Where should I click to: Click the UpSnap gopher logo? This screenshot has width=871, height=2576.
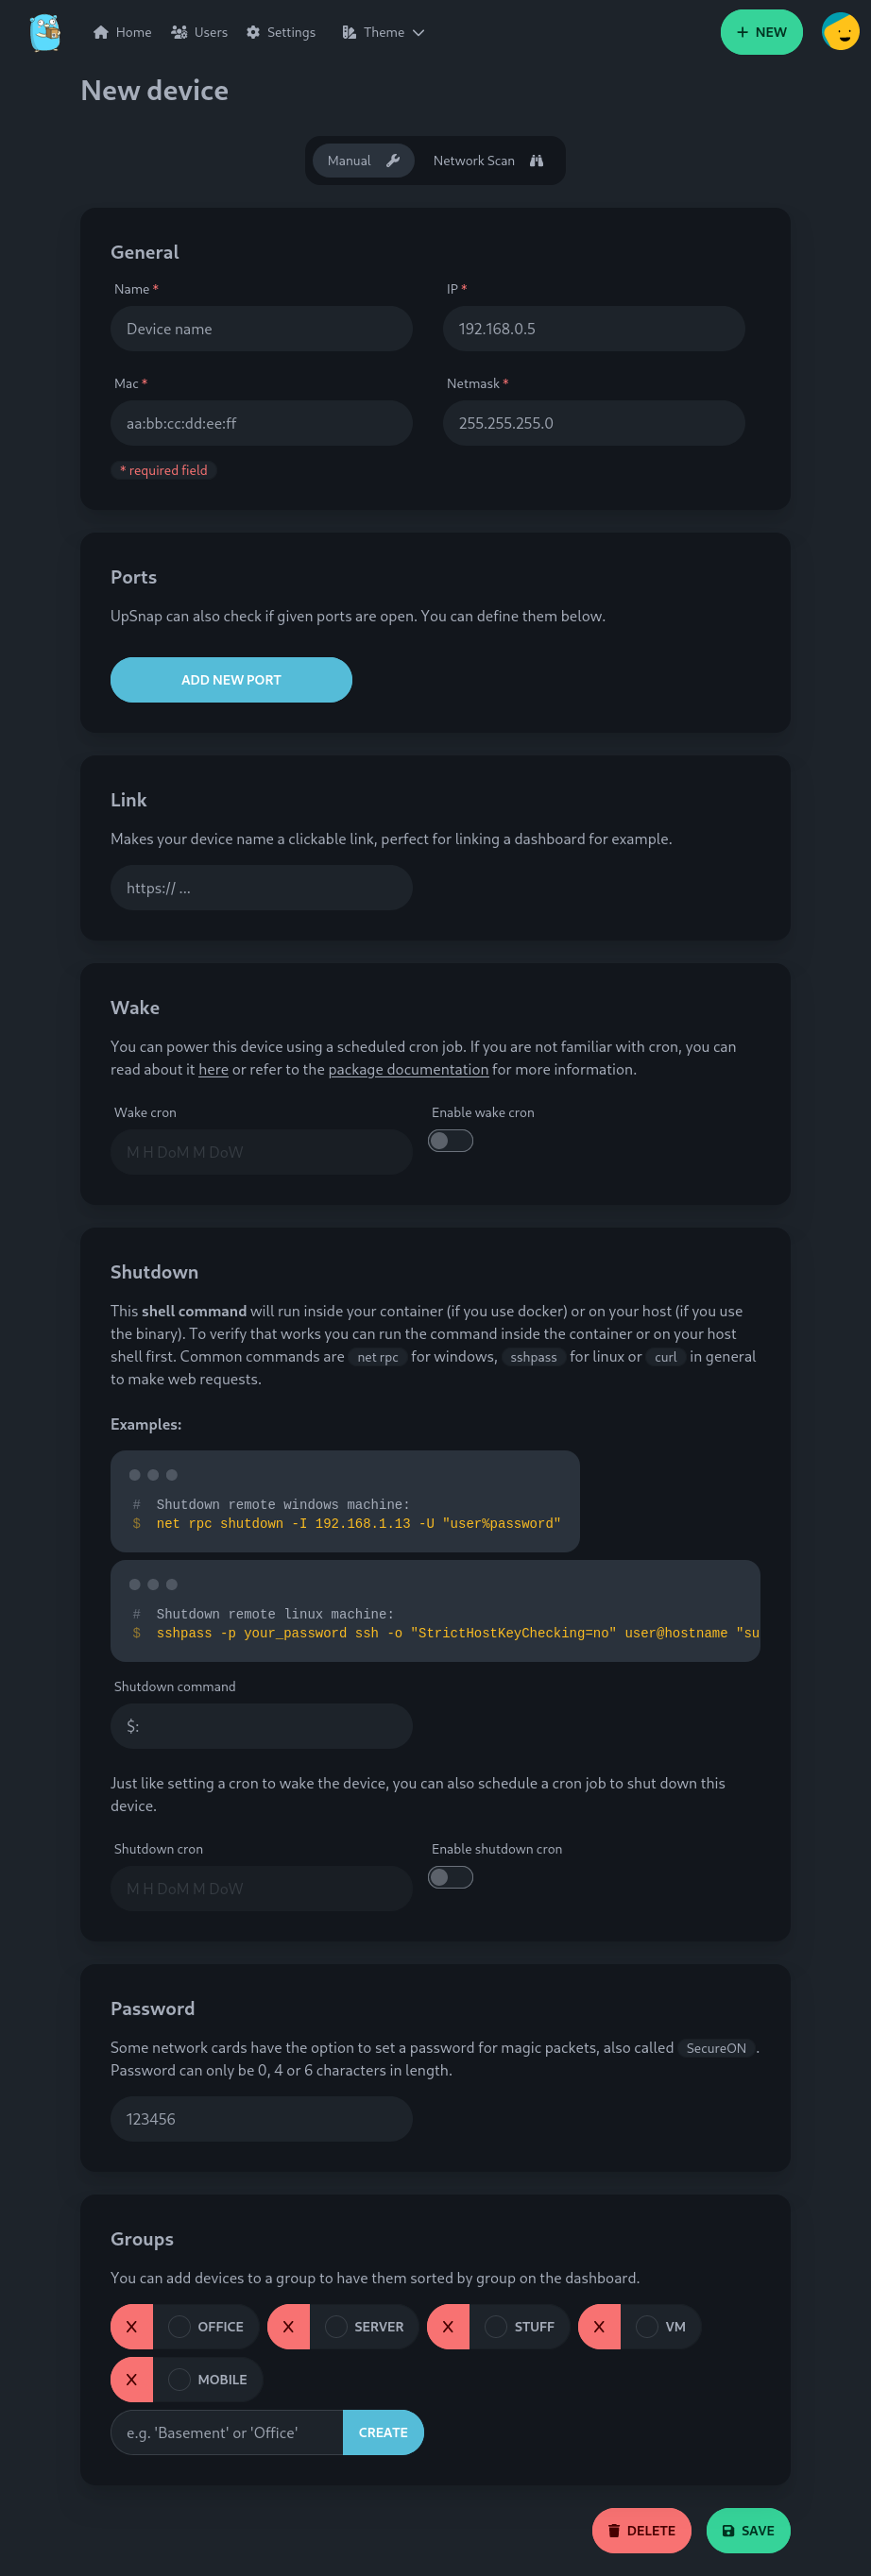coord(45,32)
